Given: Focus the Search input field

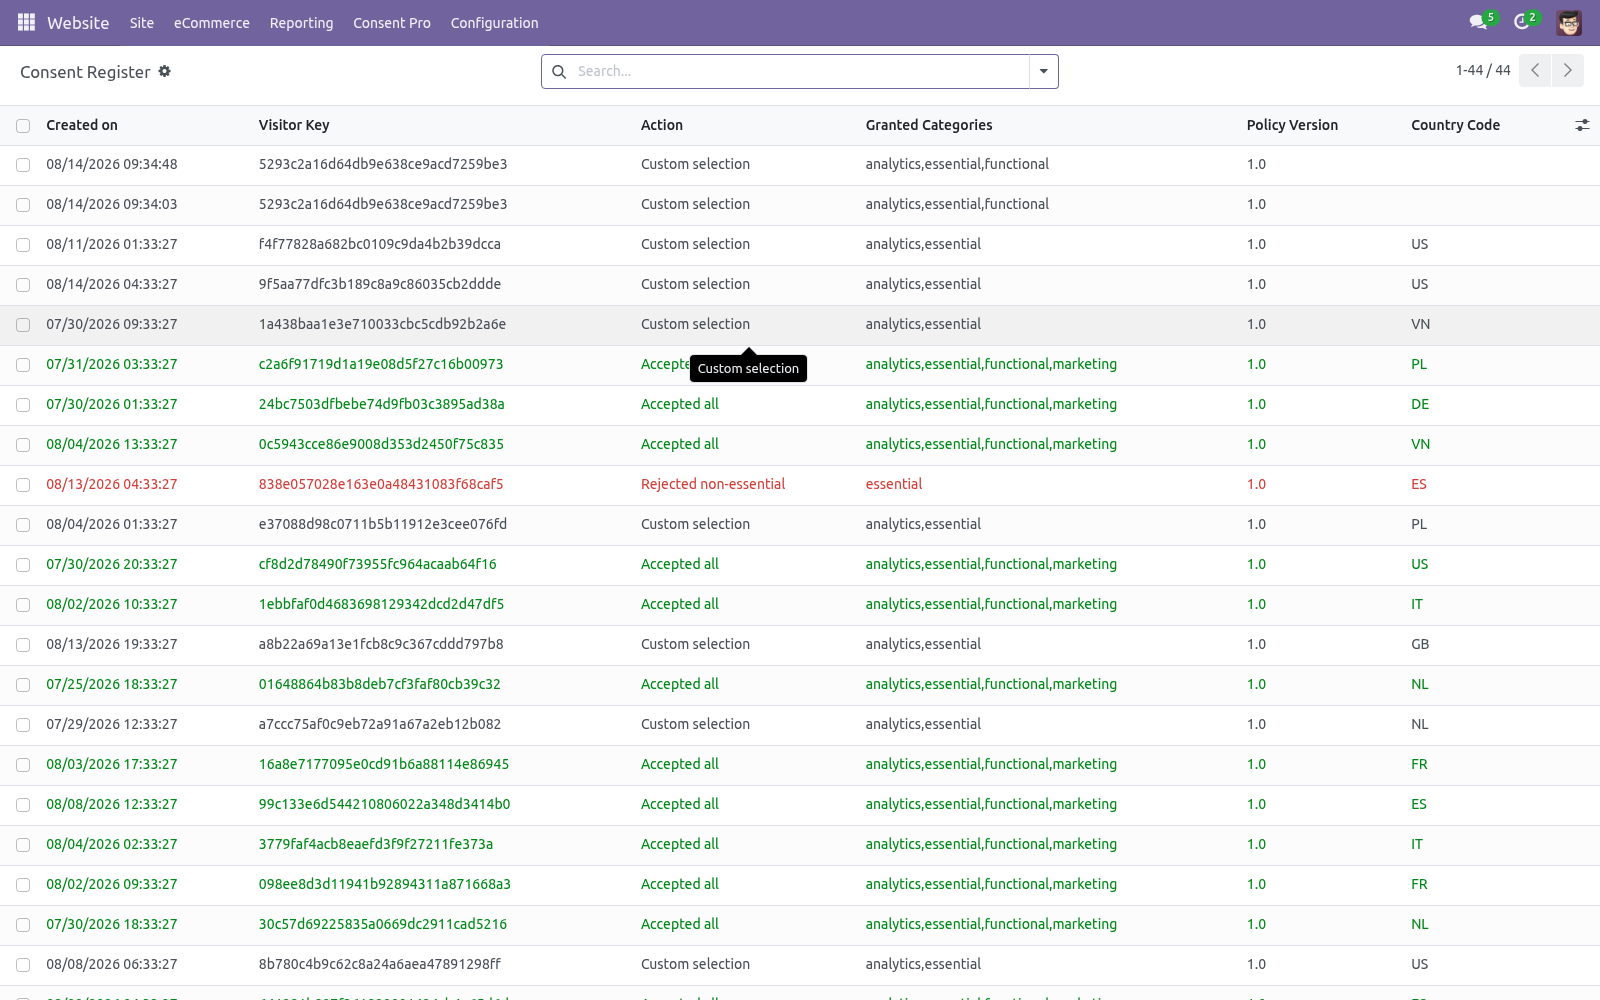Looking at the screenshot, I should [x=800, y=71].
